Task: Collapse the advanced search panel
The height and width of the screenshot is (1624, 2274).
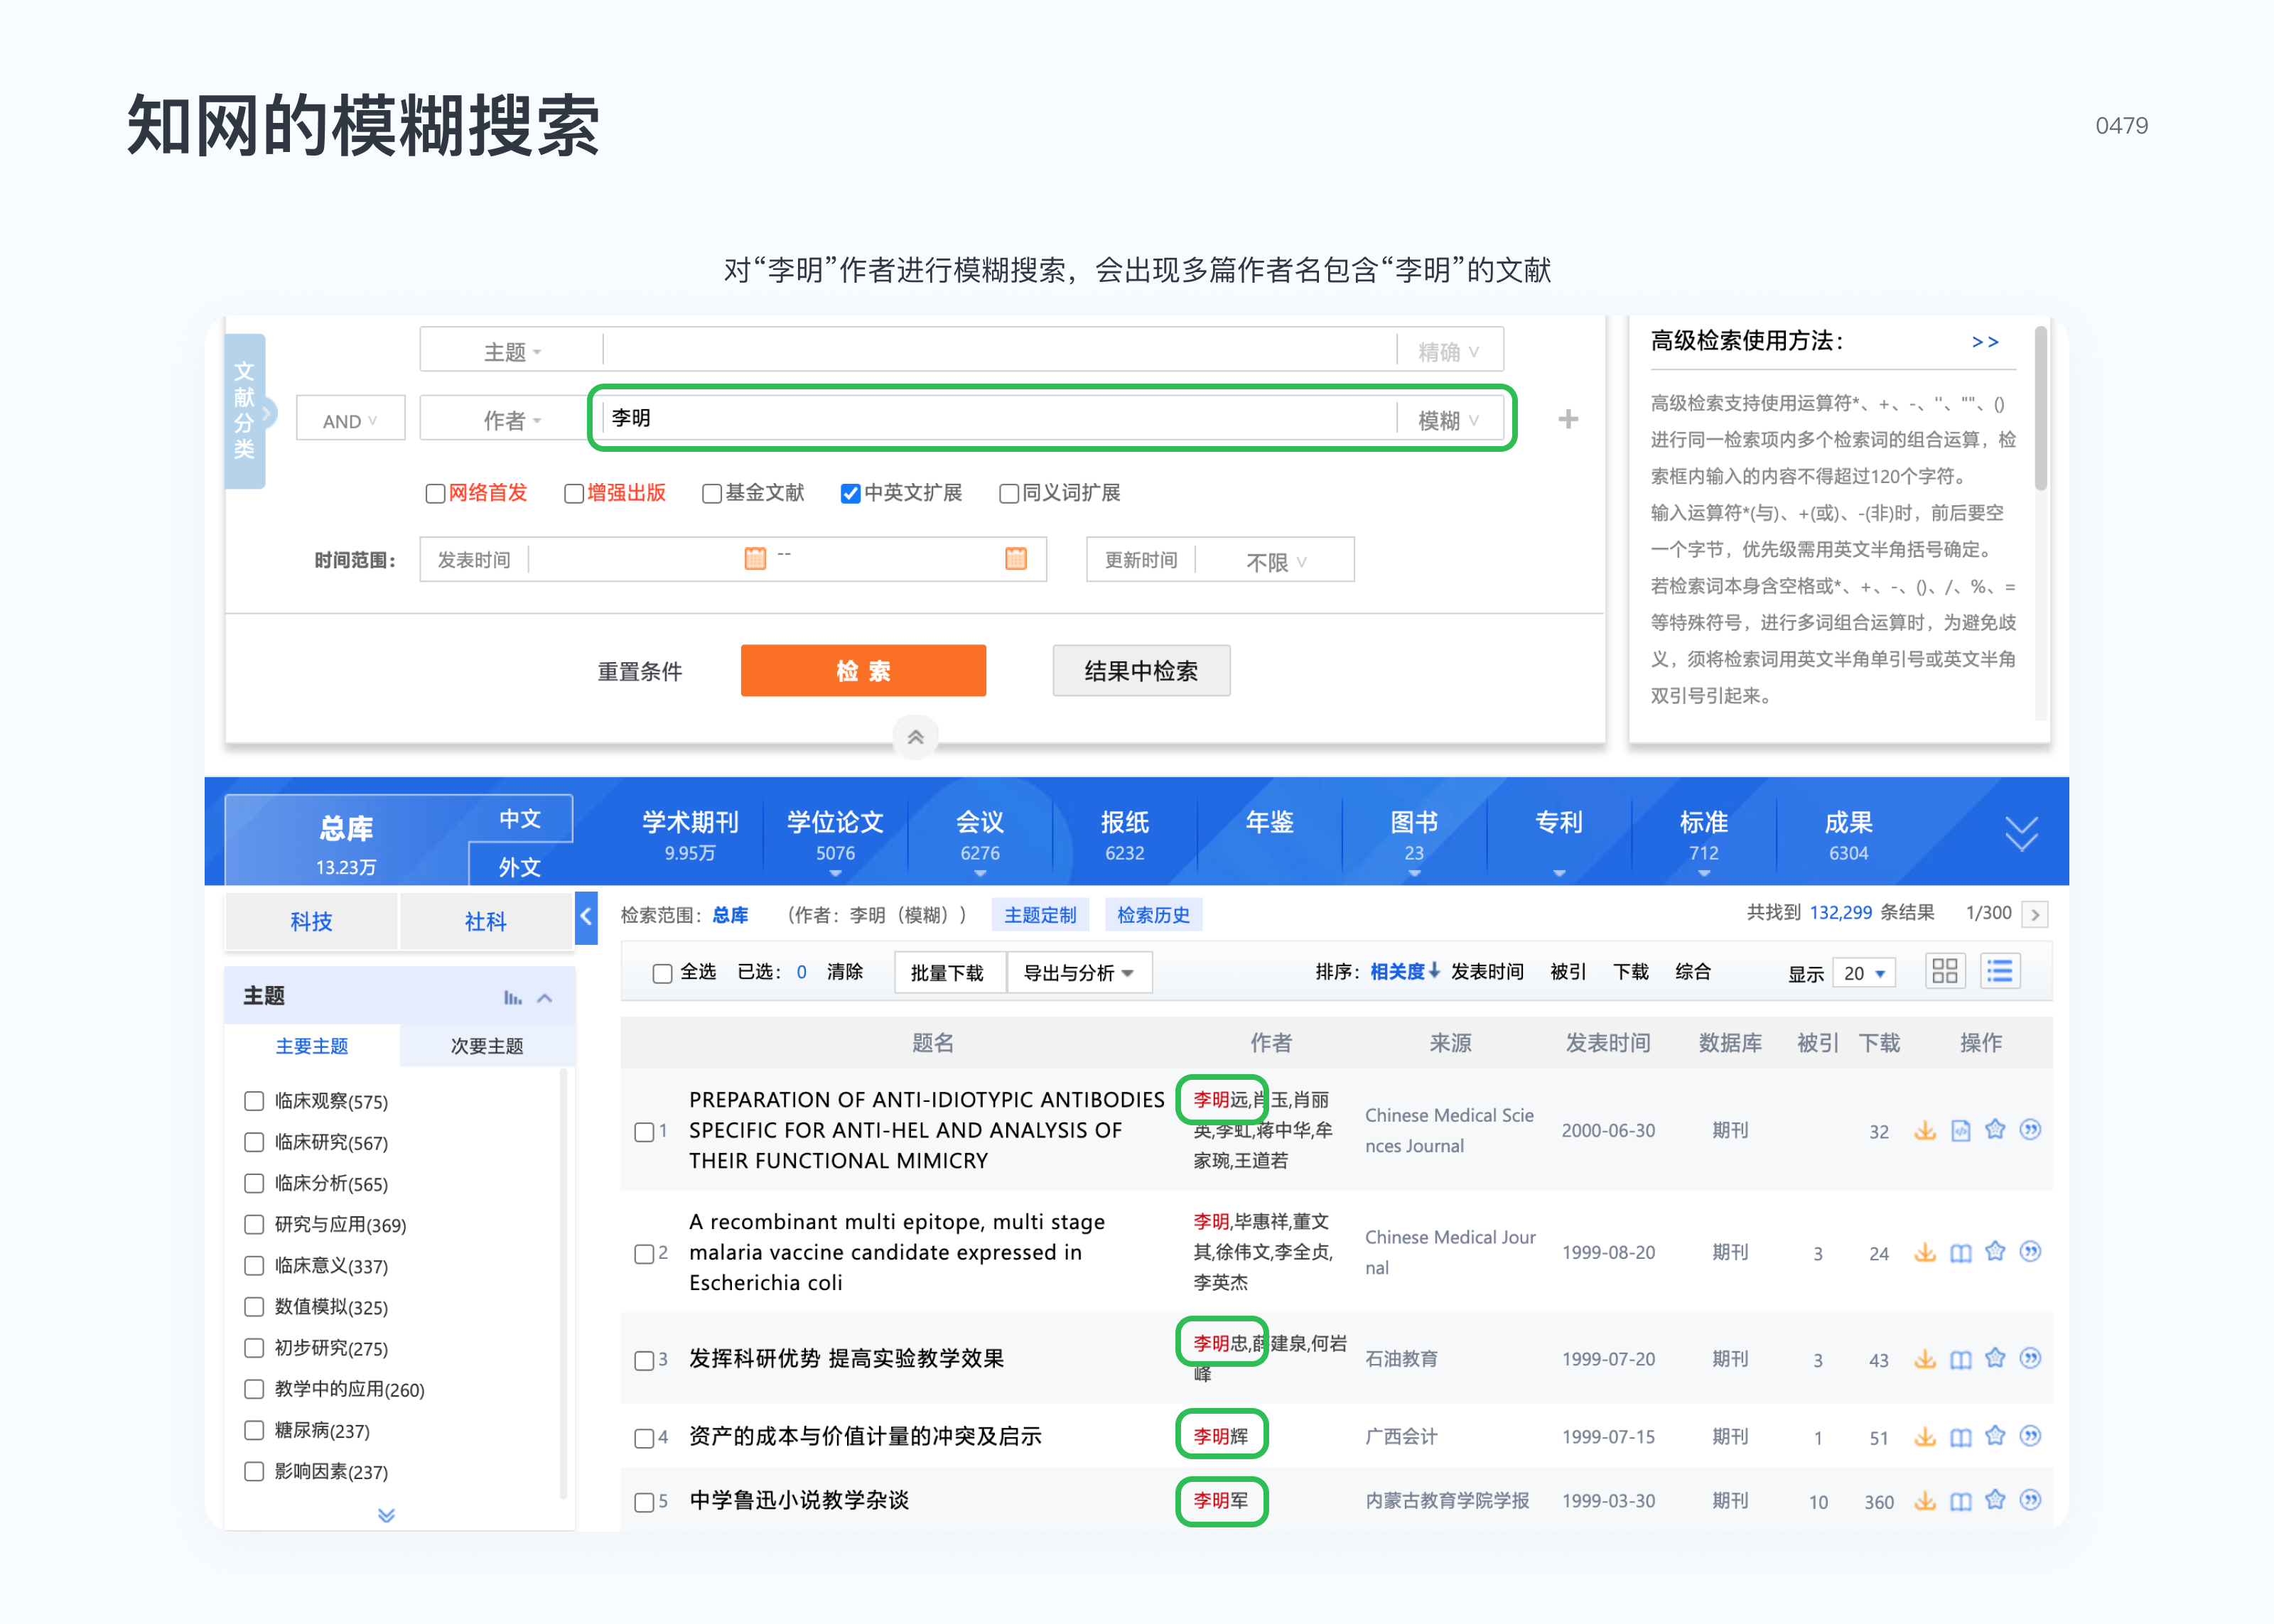Action: coord(915,738)
